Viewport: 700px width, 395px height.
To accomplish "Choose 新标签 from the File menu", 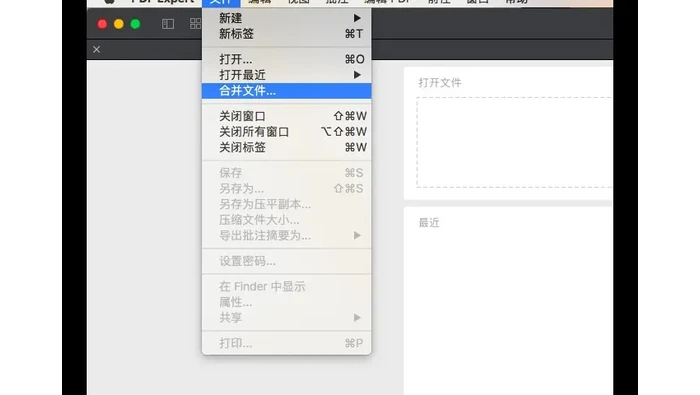I will [x=287, y=34].
